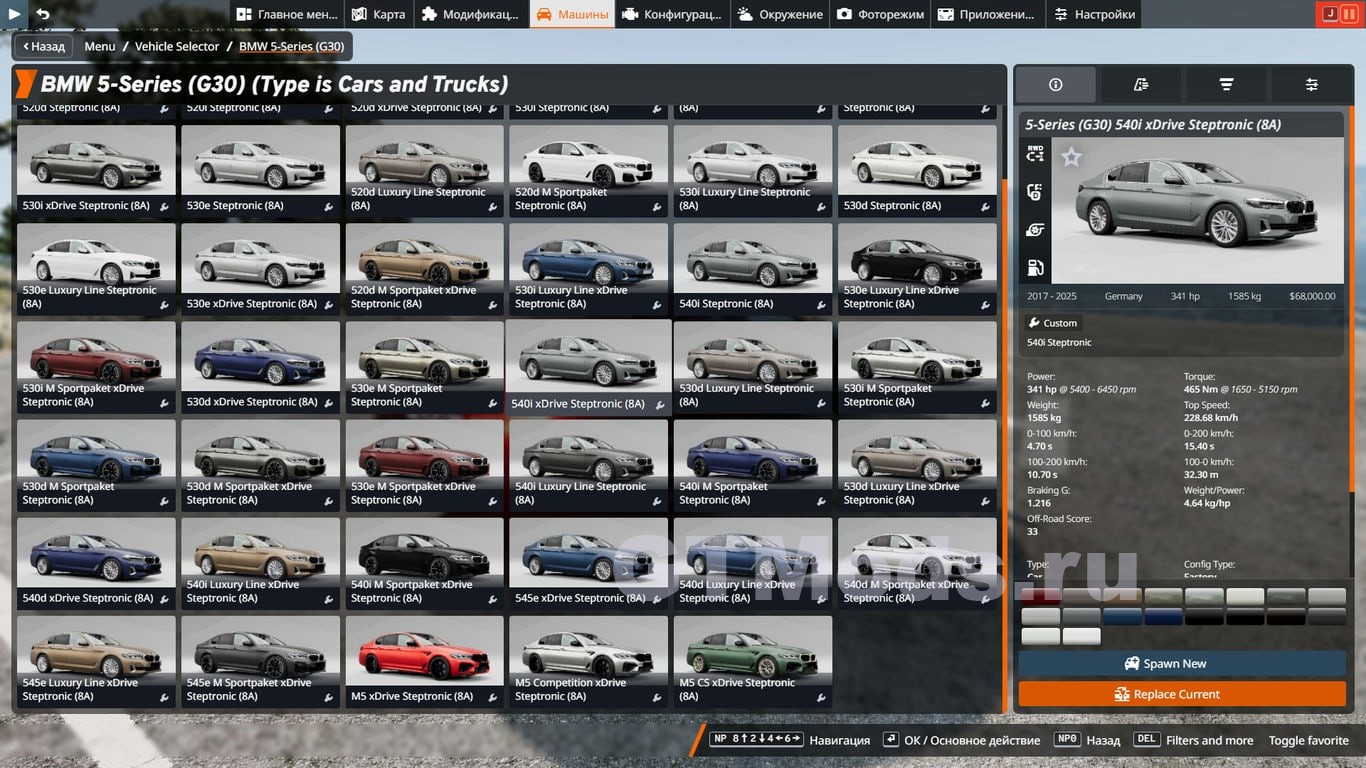Switch to Фоторежим tab
Screen dimensions: 1366x768
(x=881, y=14)
